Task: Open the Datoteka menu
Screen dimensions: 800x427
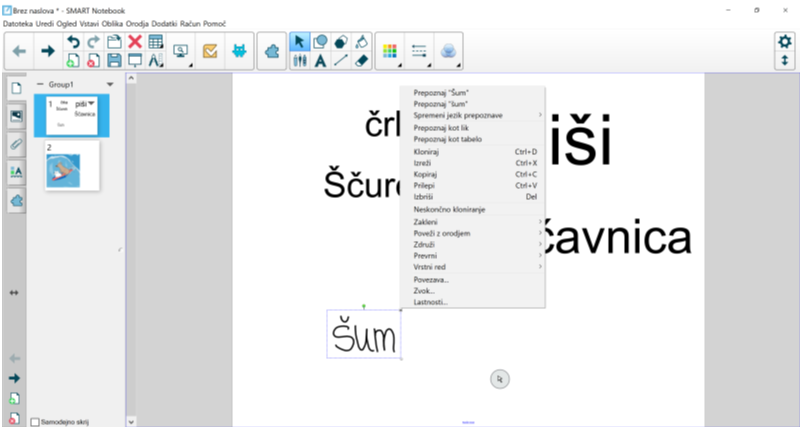Action: (x=18, y=22)
